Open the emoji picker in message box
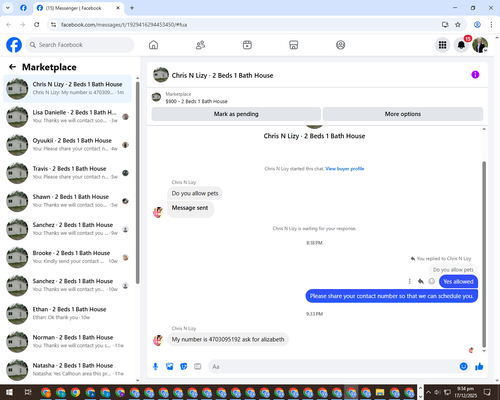Screen dimensions: 500x400 point(463,367)
